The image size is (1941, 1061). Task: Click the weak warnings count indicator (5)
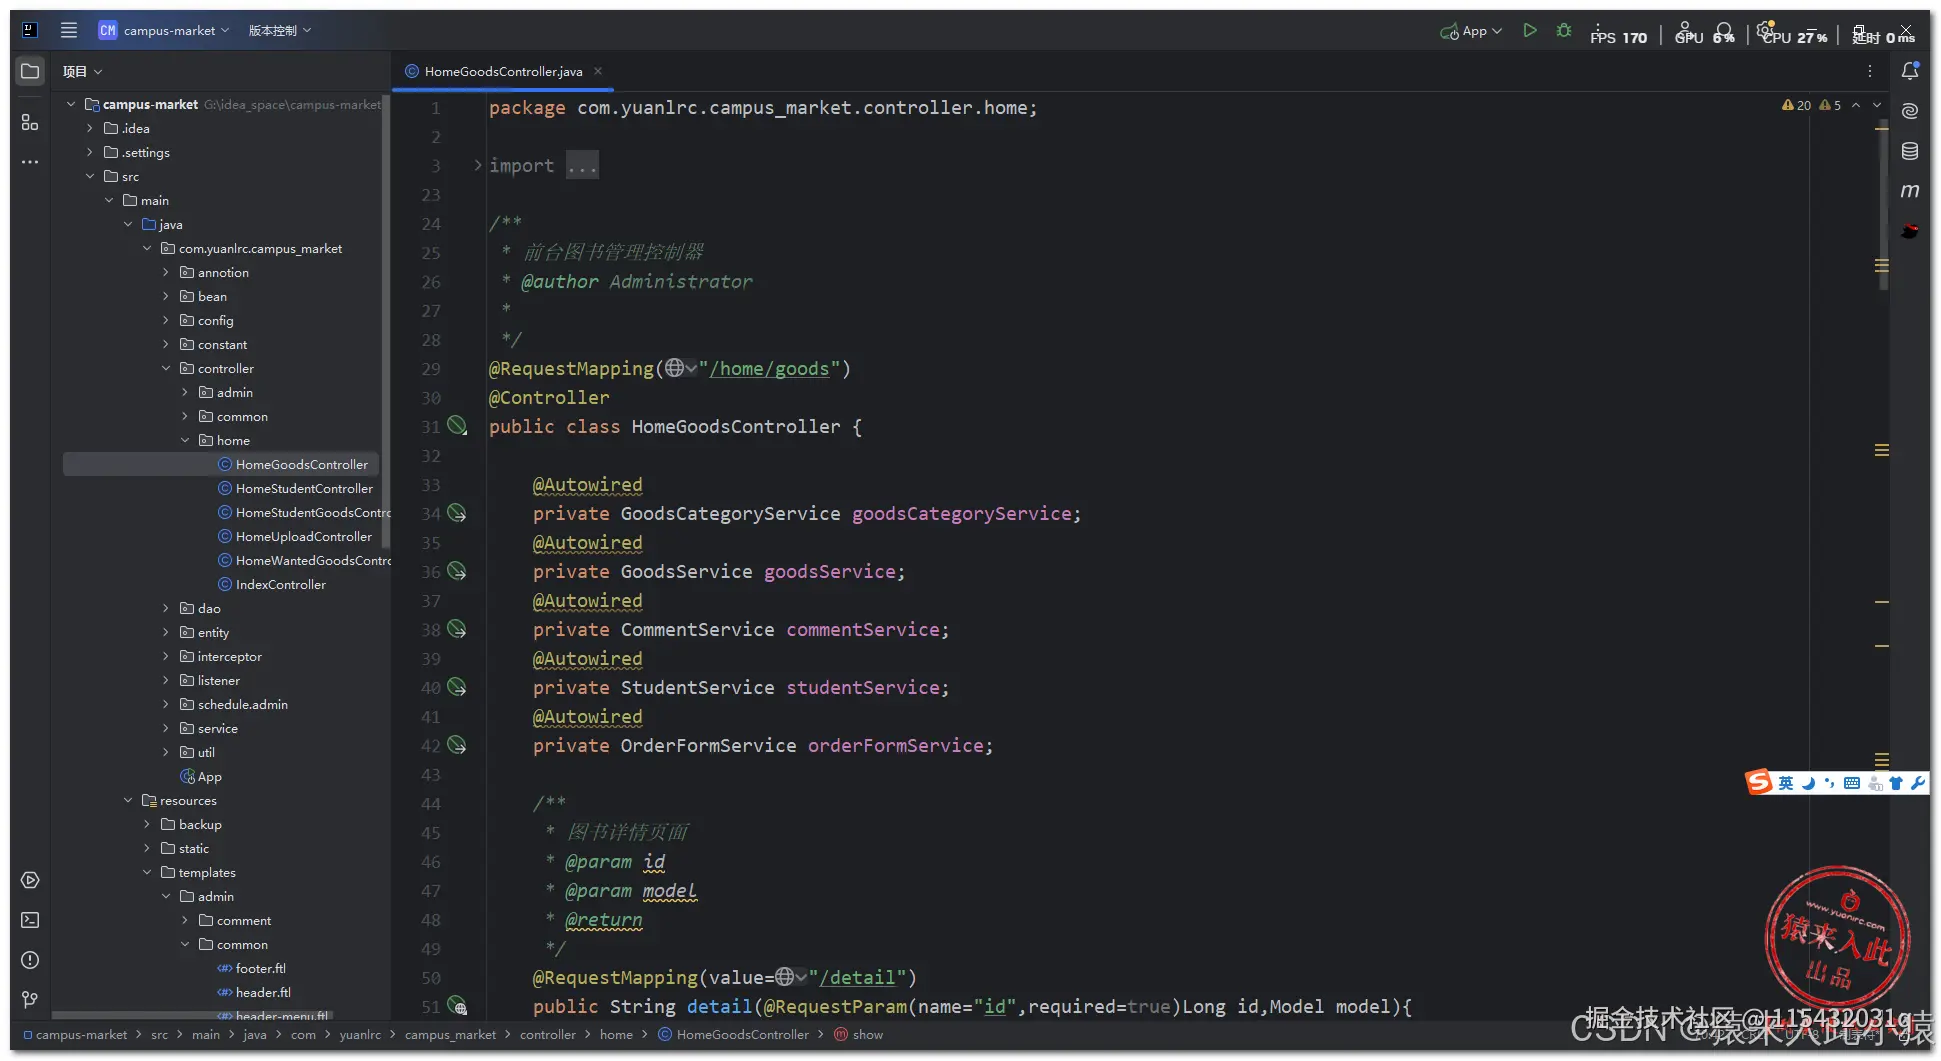[x=1830, y=105]
